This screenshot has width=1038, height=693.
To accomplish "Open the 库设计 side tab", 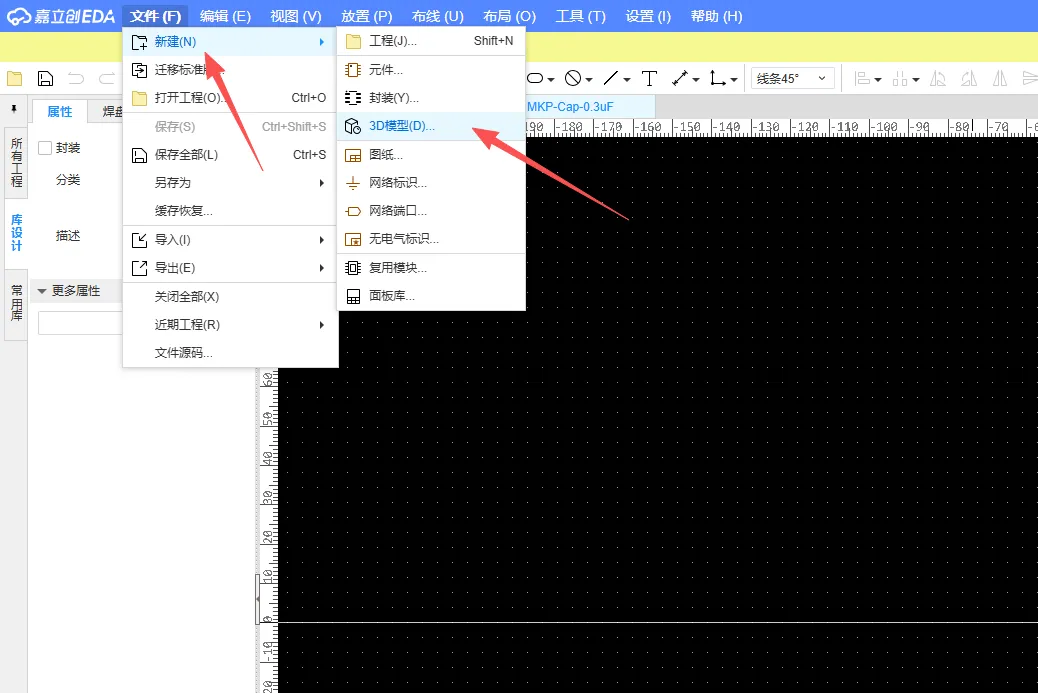I will [17, 233].
